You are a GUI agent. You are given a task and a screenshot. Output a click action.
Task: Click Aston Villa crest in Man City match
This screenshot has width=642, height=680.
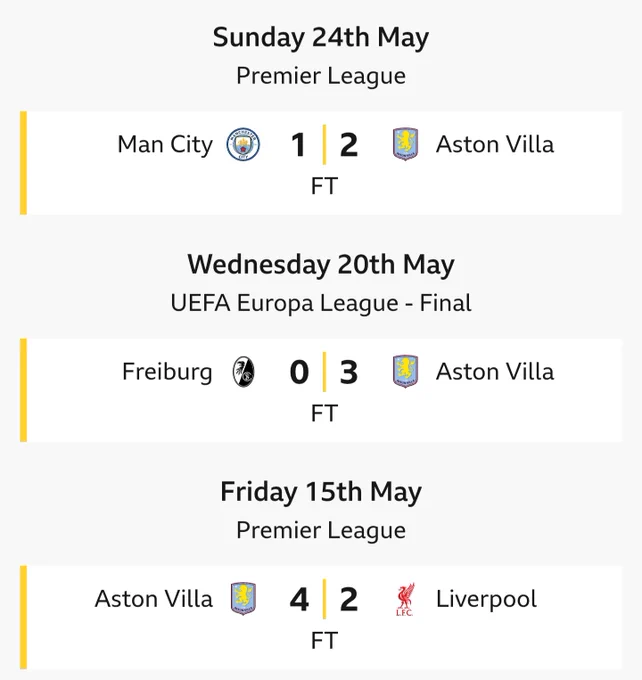point(405,144)
